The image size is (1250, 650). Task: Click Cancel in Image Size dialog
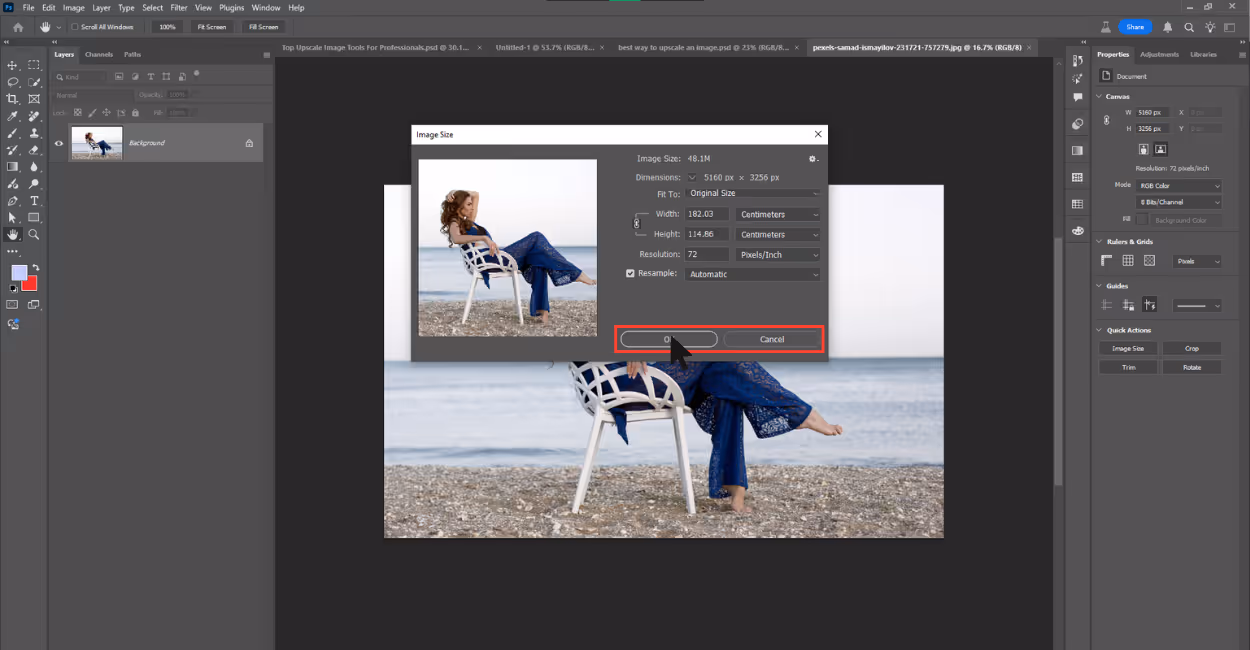[772, 339]
